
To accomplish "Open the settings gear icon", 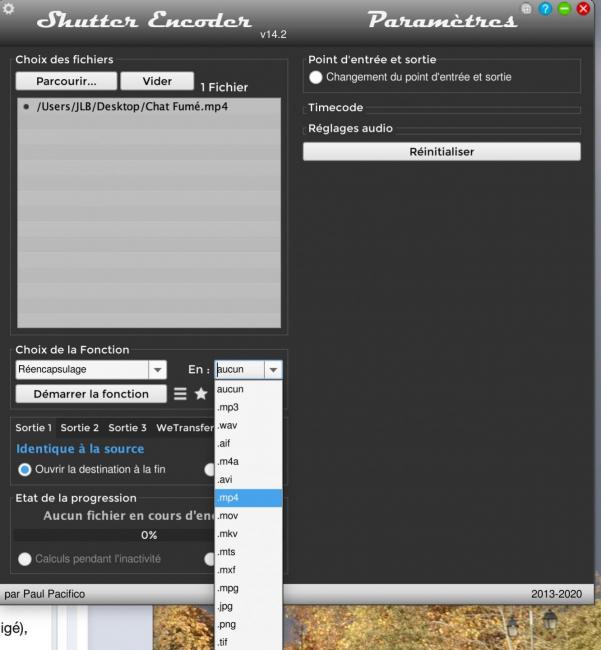I will [11, 7].
